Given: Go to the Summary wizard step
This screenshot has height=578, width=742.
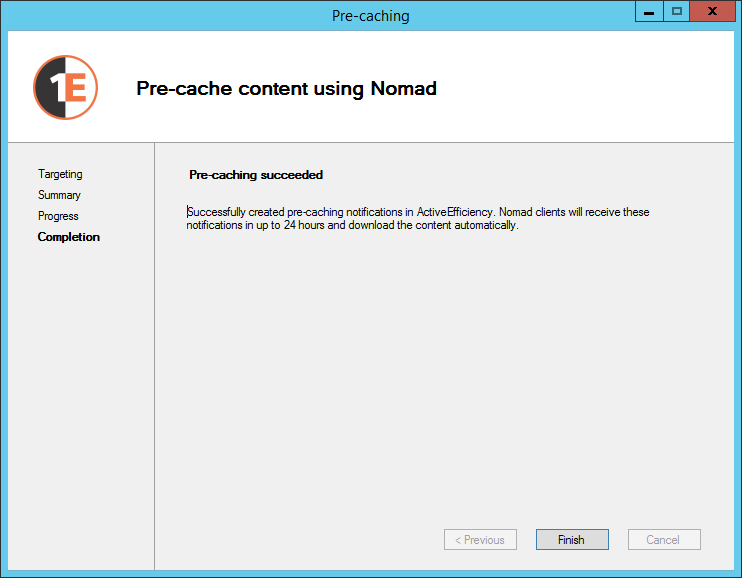Looking at the screenshot, I should click(59, 195).
